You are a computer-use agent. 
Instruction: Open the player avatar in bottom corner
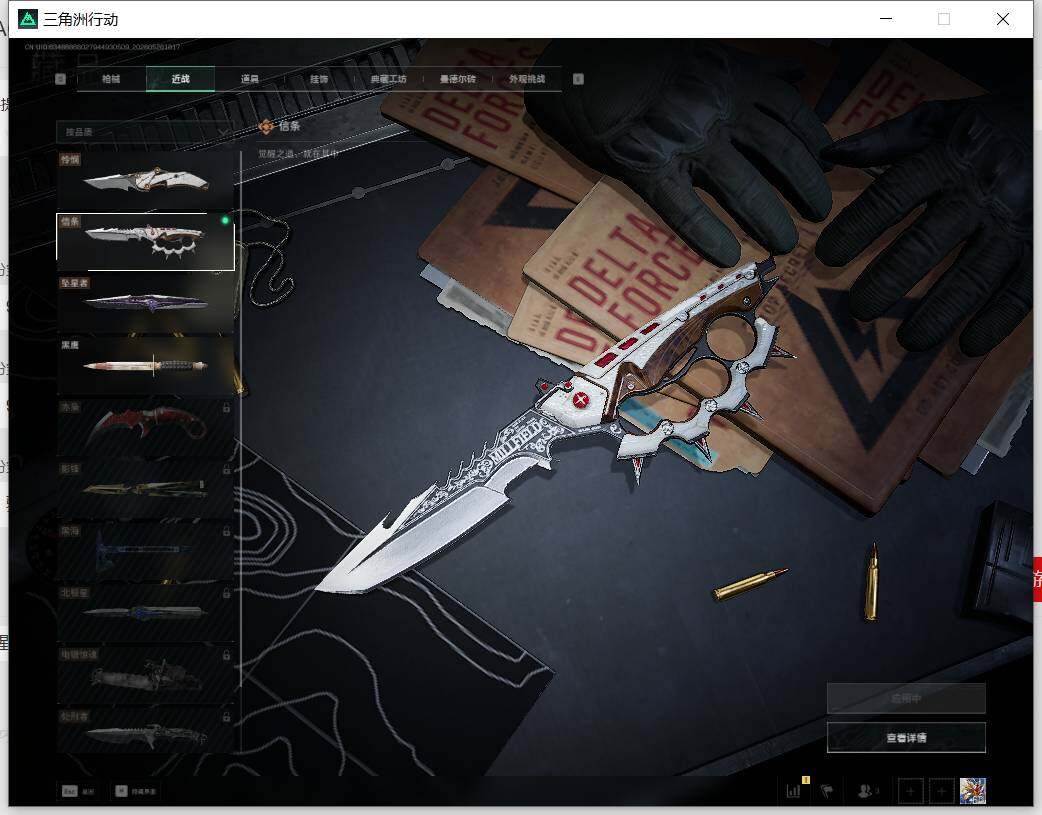[972, 791]
